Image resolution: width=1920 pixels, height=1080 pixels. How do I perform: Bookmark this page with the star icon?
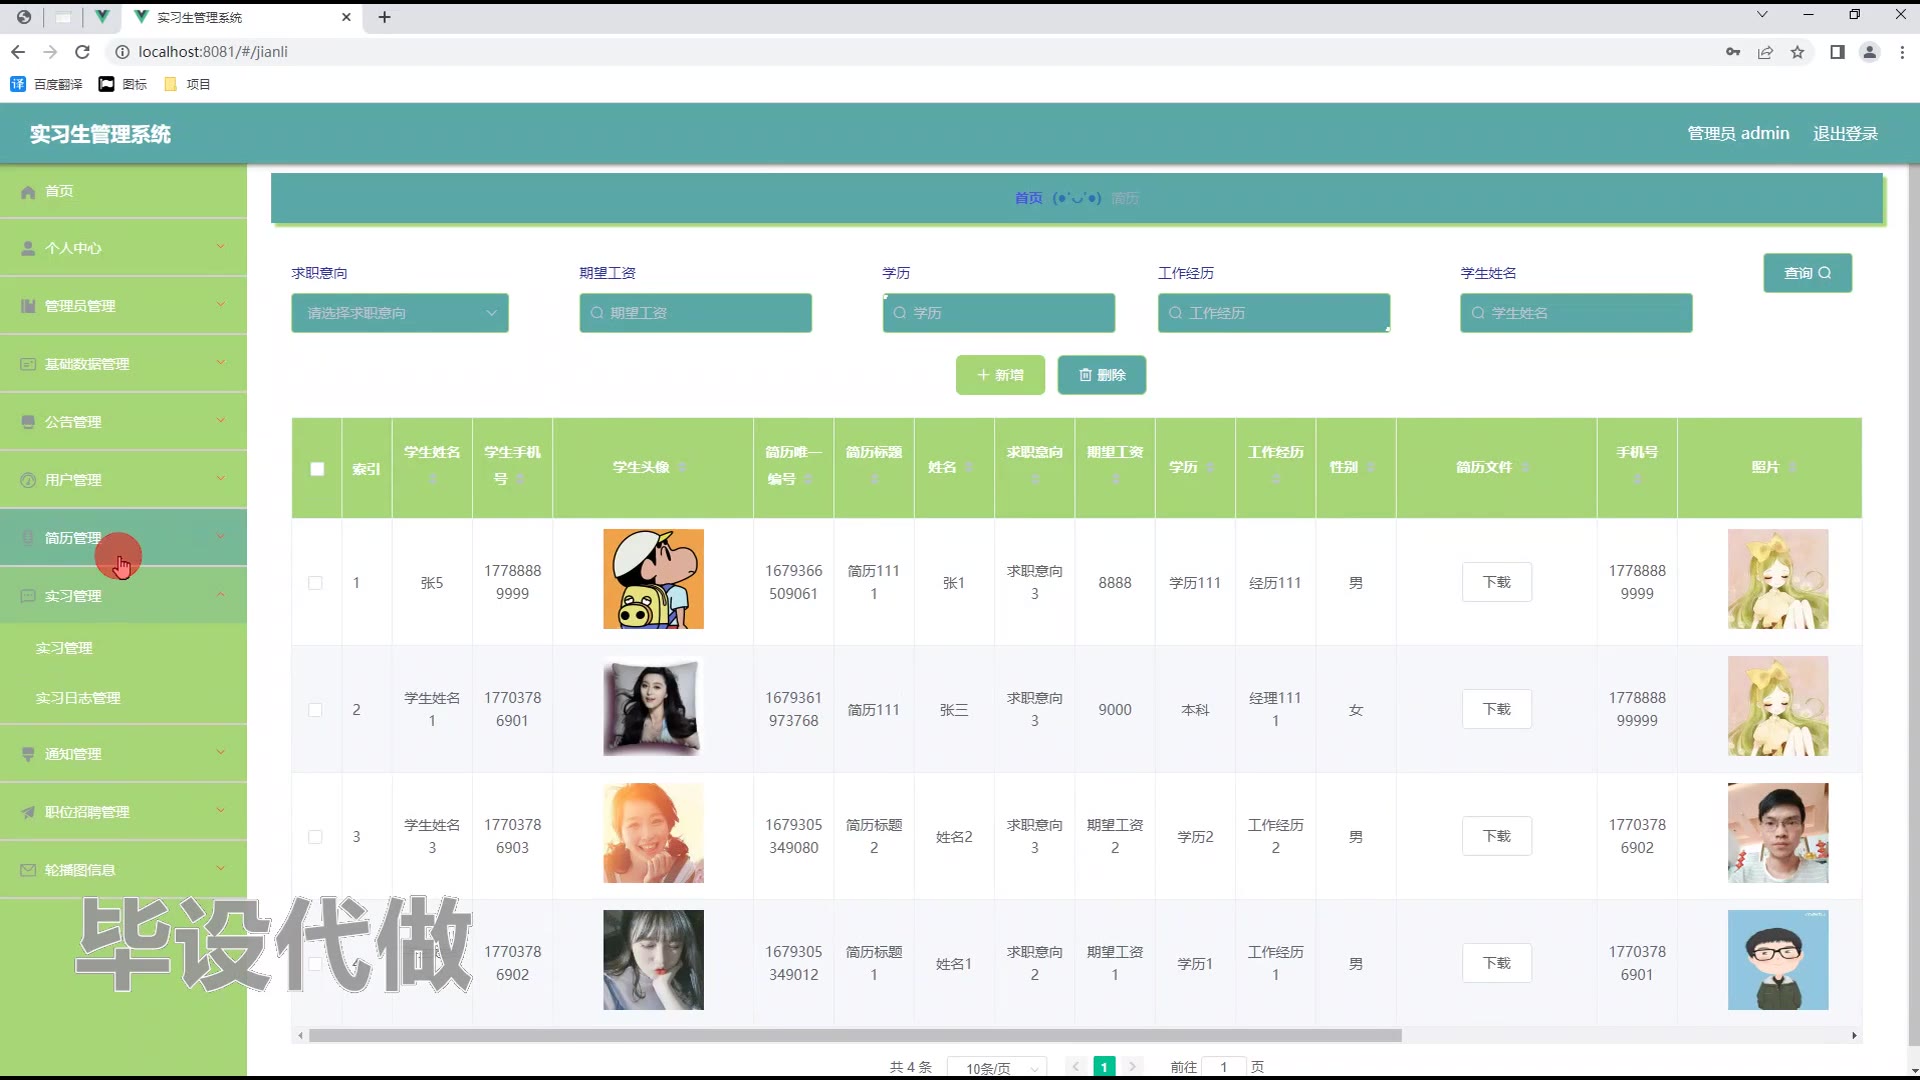pyautogui.click(x=1797, y=52)
